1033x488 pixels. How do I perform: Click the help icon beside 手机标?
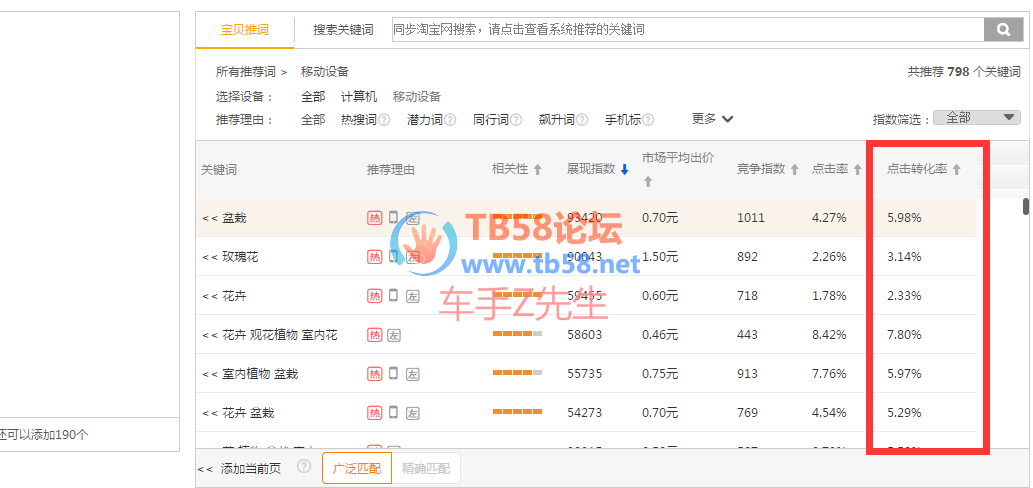coord(649,120)
